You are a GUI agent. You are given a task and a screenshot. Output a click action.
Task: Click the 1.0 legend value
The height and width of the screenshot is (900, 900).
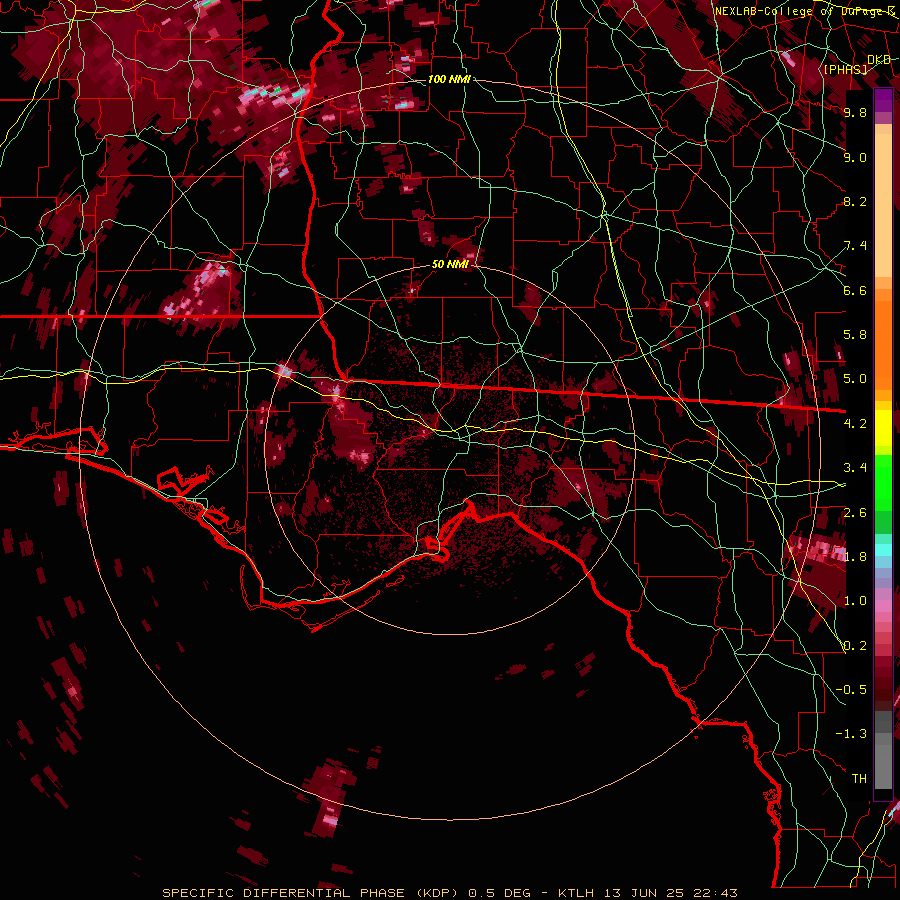855,602
